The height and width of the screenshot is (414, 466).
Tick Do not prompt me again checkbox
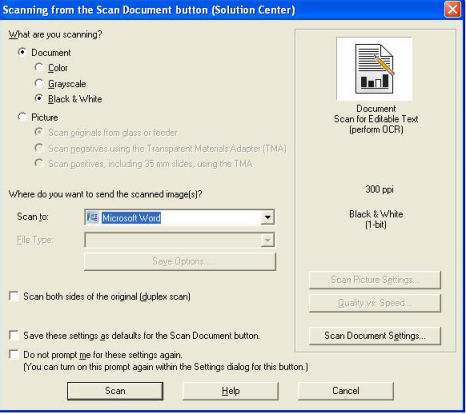click(x=14, y=354)
